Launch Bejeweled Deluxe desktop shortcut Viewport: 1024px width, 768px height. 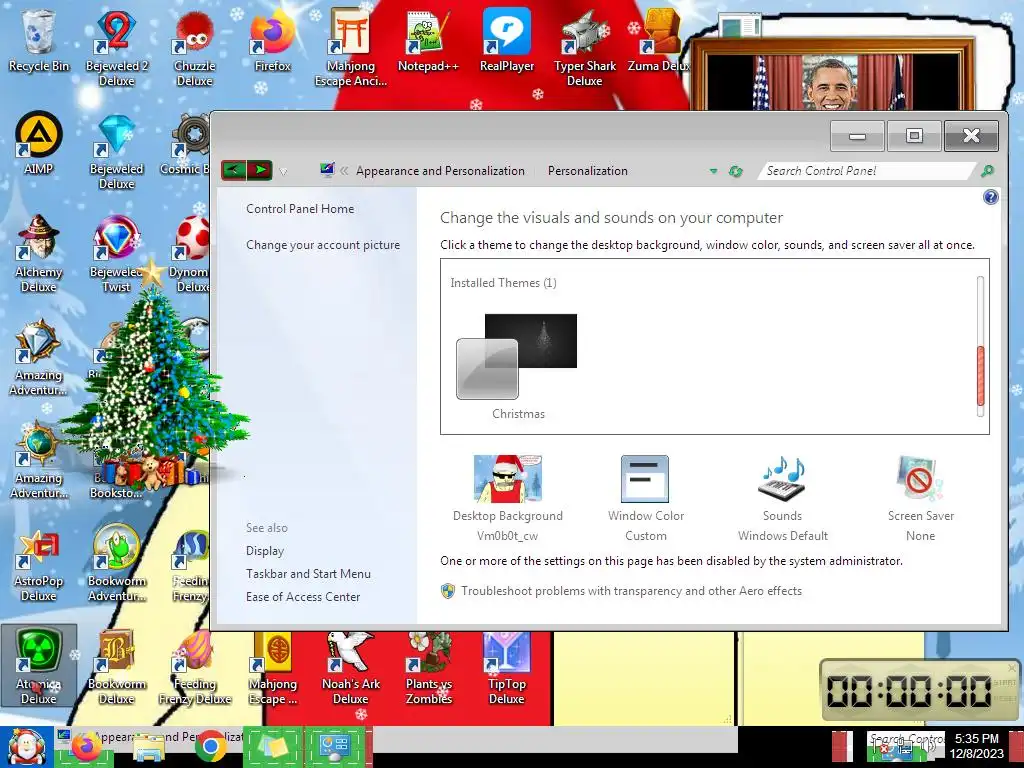tap(116, 152)
